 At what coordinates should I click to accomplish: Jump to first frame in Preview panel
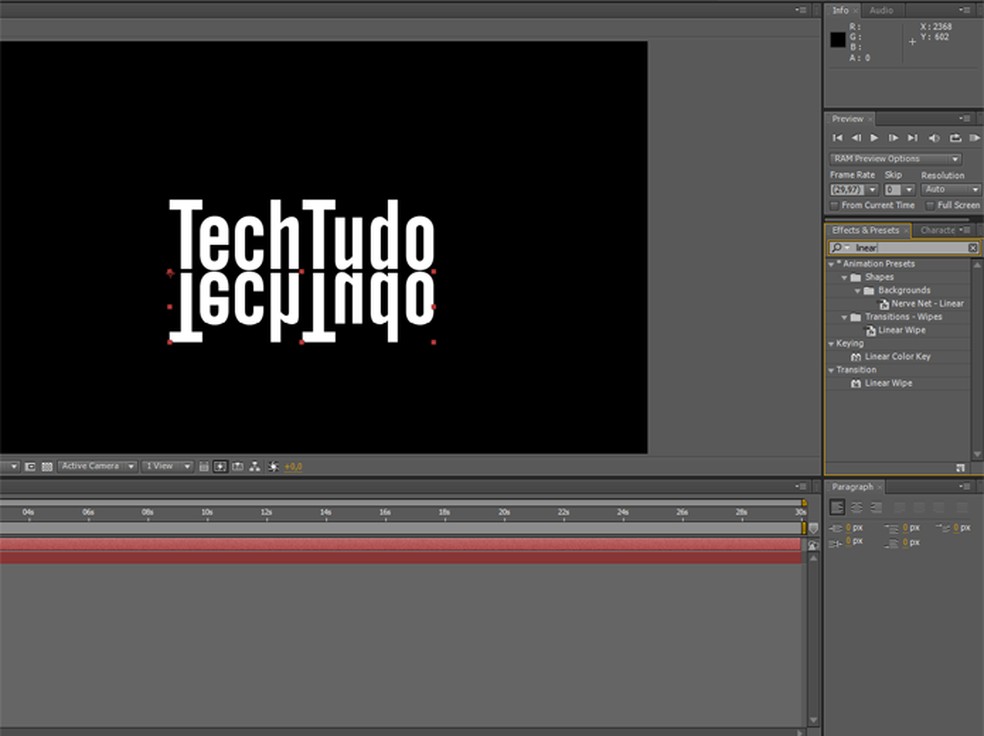click(x=837, y=138)
